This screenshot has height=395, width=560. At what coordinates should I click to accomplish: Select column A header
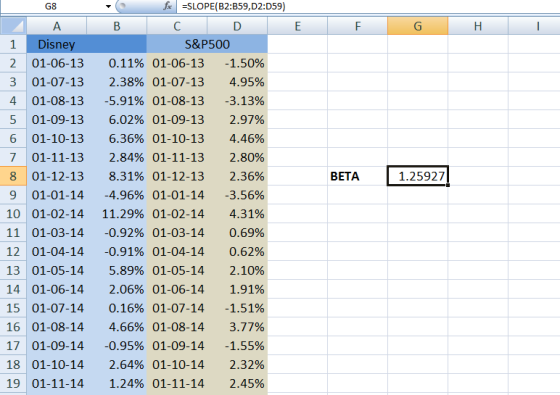pyautogui.click(x=56, y=26)
